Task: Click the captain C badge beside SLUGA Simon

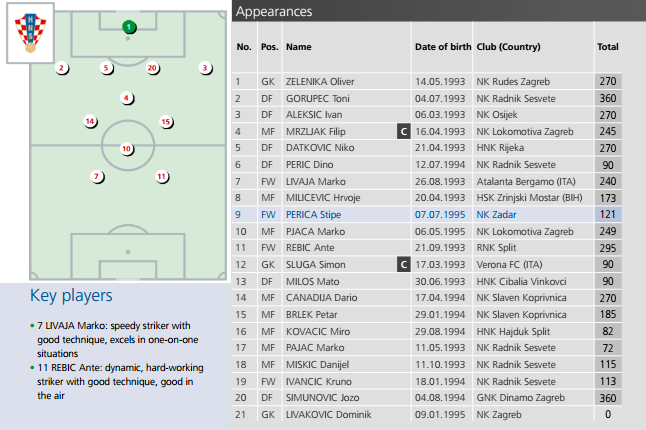Action: [x=404, y=264]
